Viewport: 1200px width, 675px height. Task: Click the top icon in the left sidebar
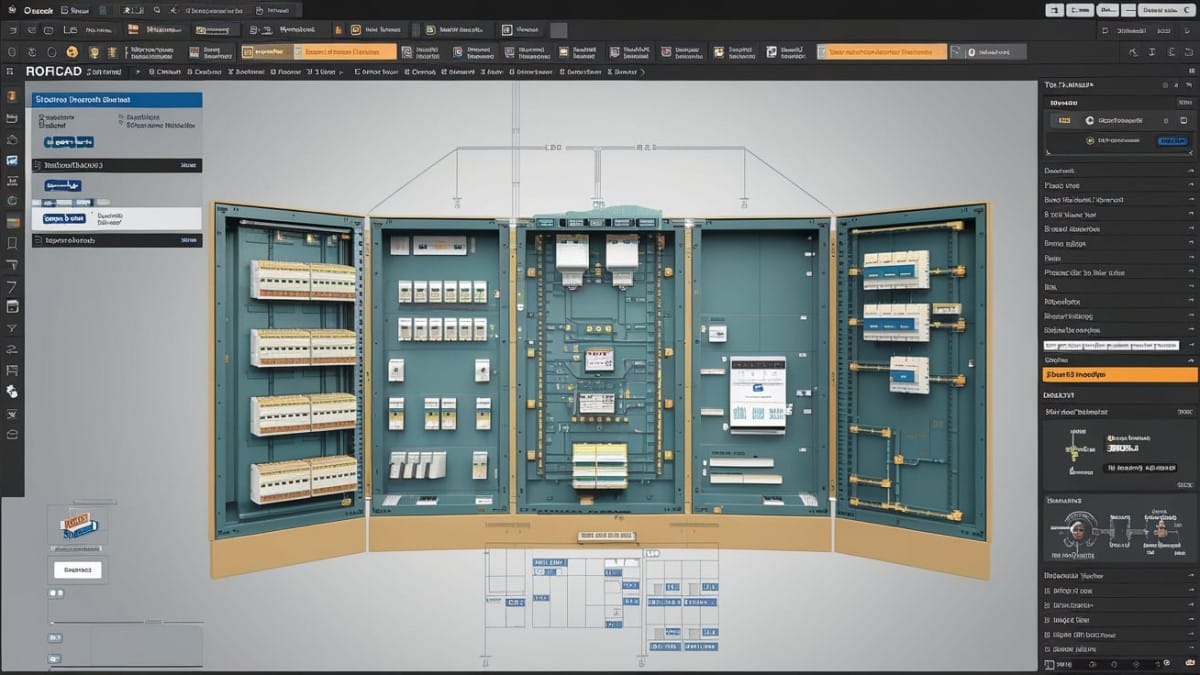[12, 96]
